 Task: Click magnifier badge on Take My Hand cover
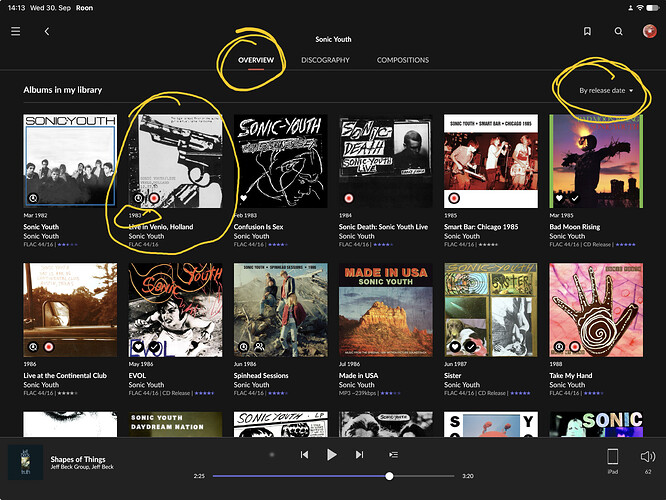[x=559, y=347]
